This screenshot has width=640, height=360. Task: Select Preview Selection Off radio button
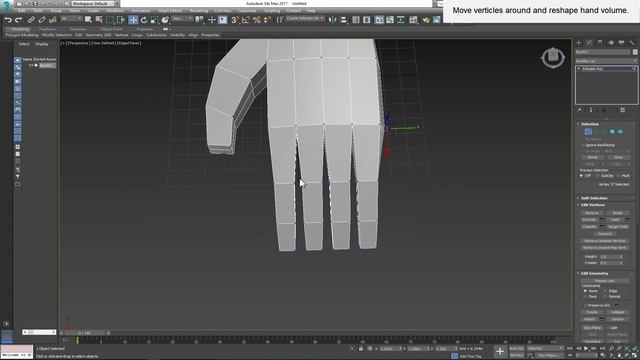581,176
